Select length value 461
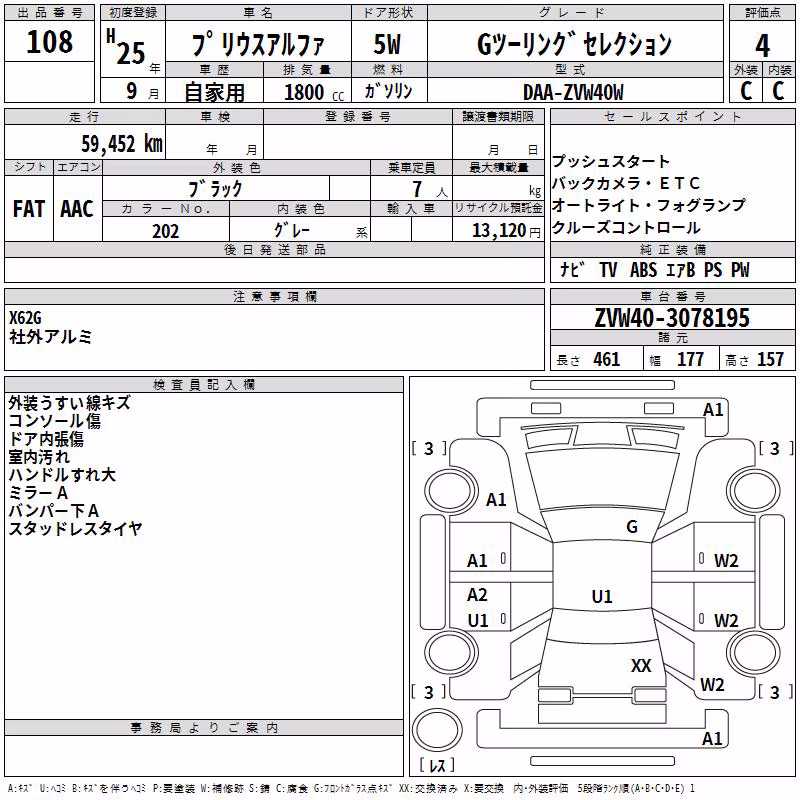Screen dimensions: 800x800 pyautogui.click(x=607, y=360)
